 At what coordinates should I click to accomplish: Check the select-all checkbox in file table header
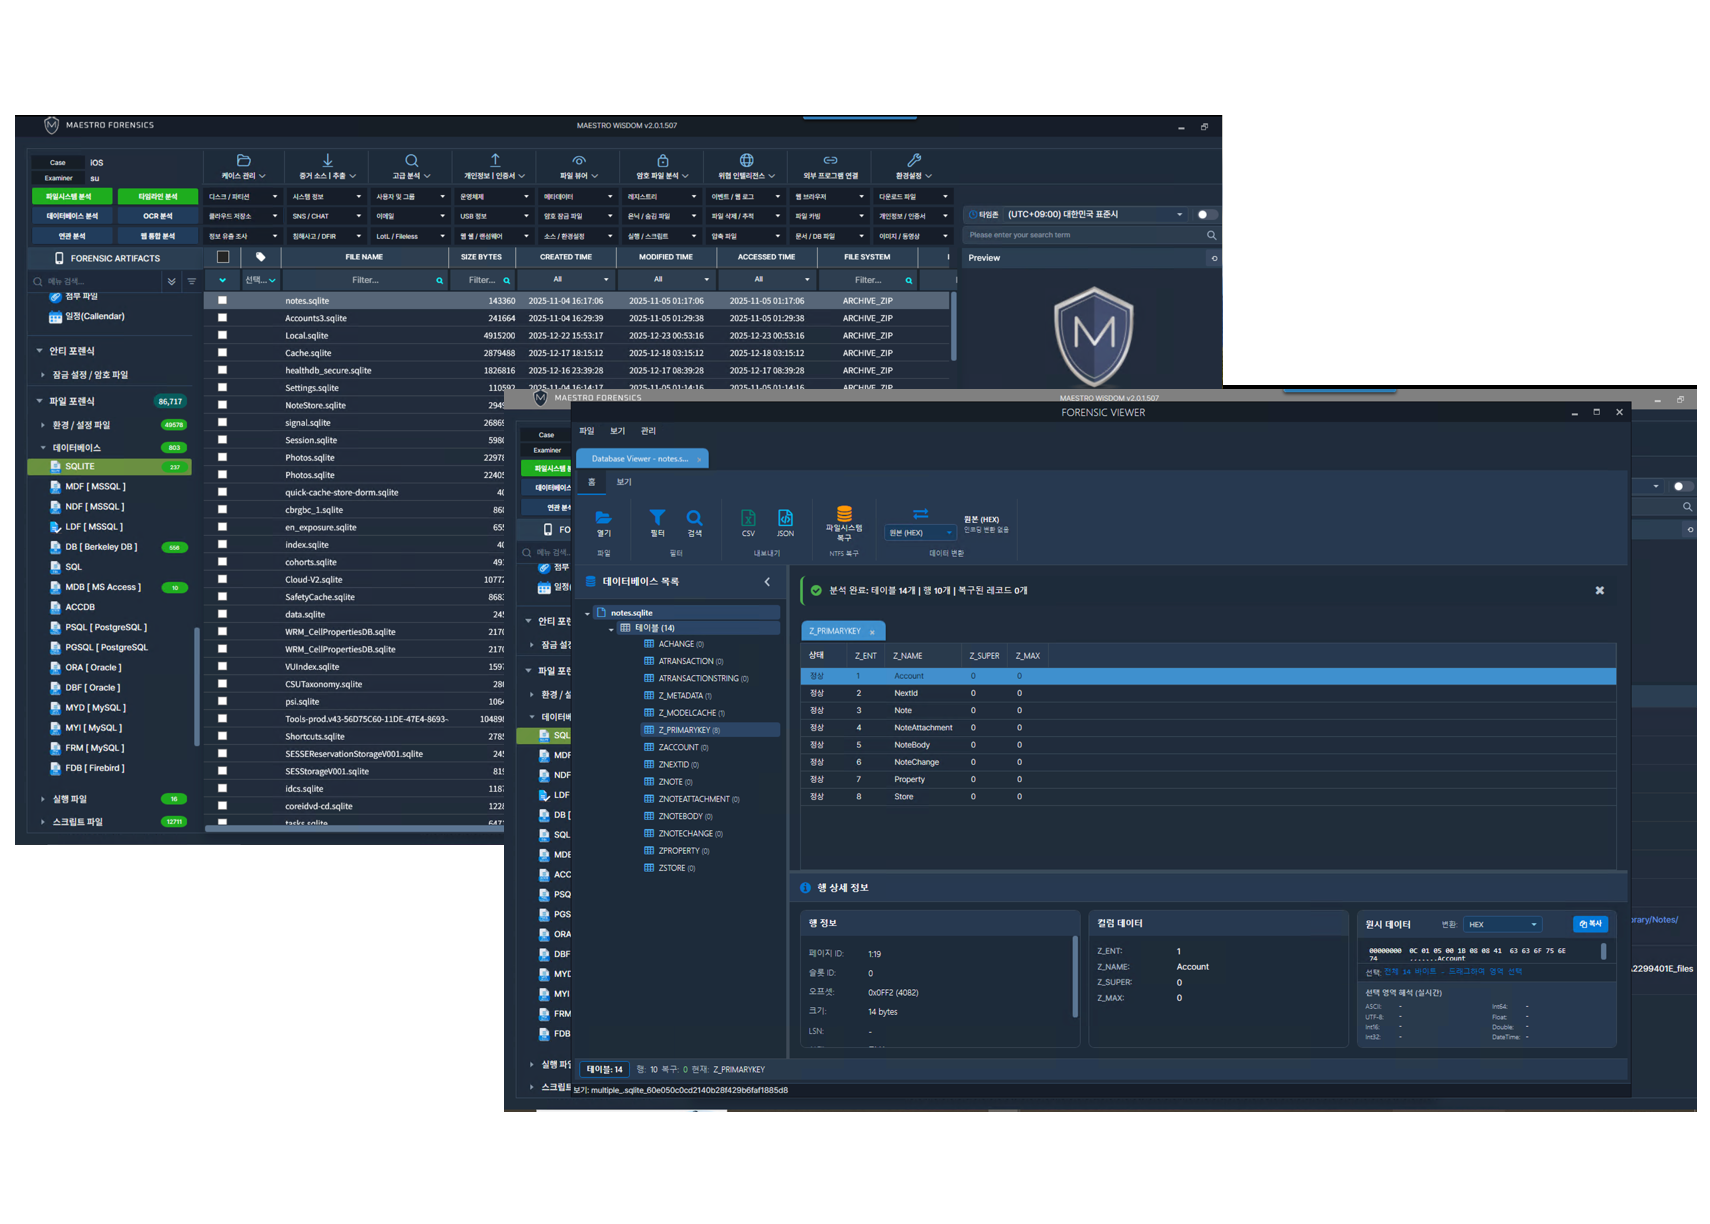223,257
